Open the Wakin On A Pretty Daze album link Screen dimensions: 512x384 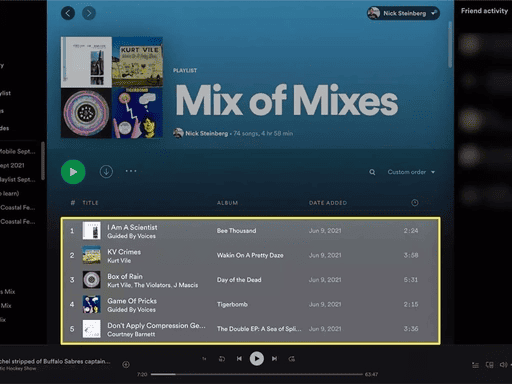250,255
